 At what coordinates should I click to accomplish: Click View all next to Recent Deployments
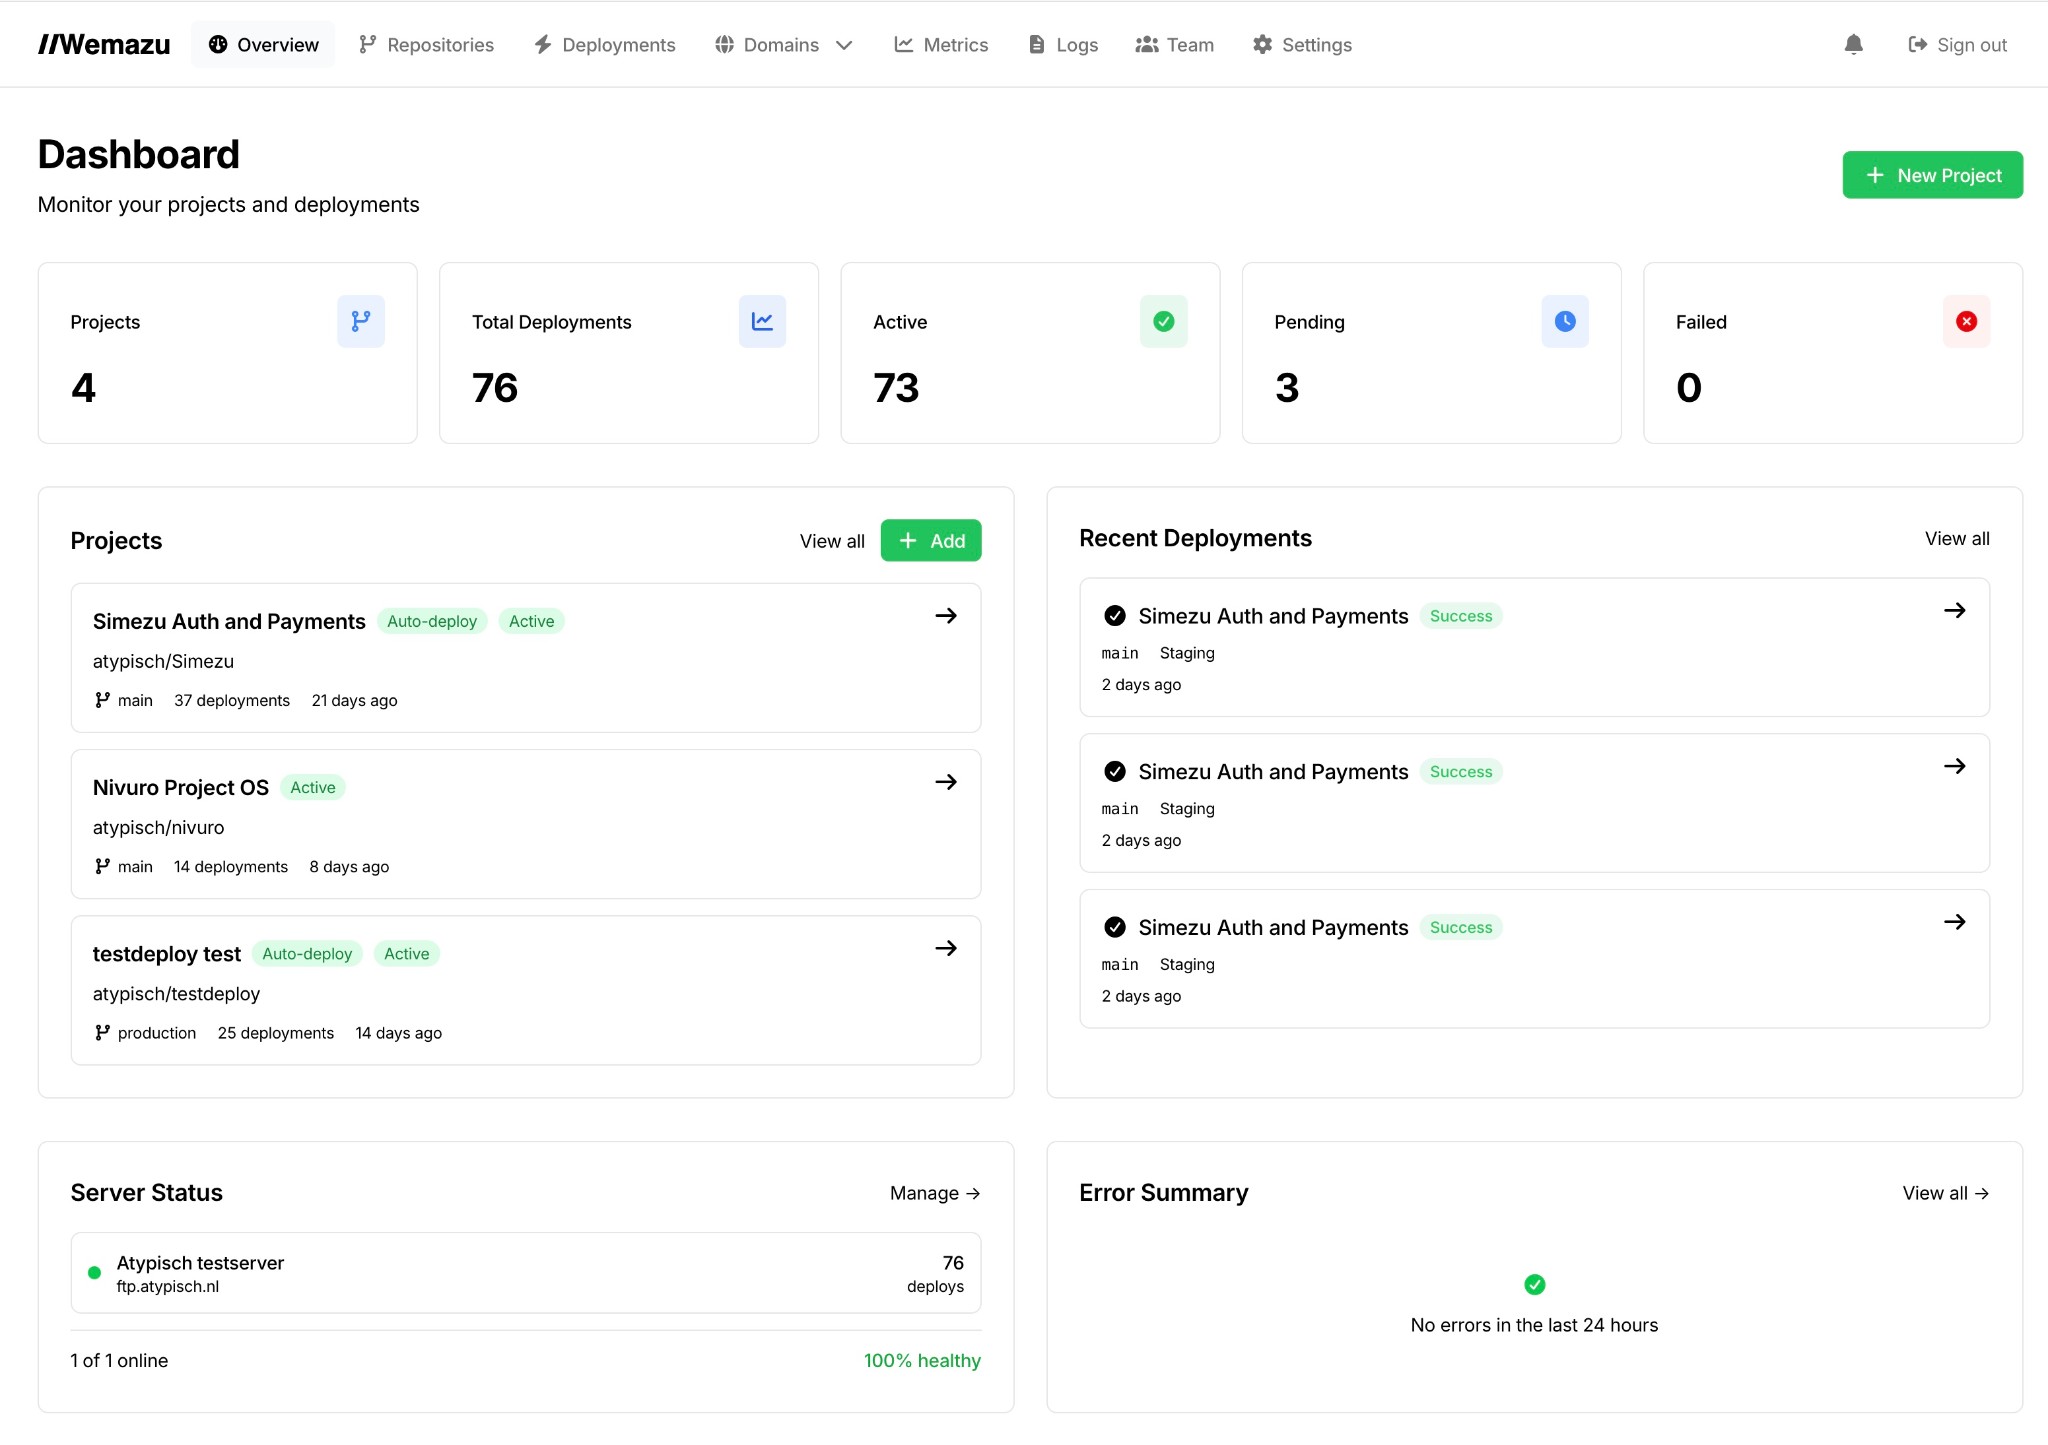(x=1956, y=538)
